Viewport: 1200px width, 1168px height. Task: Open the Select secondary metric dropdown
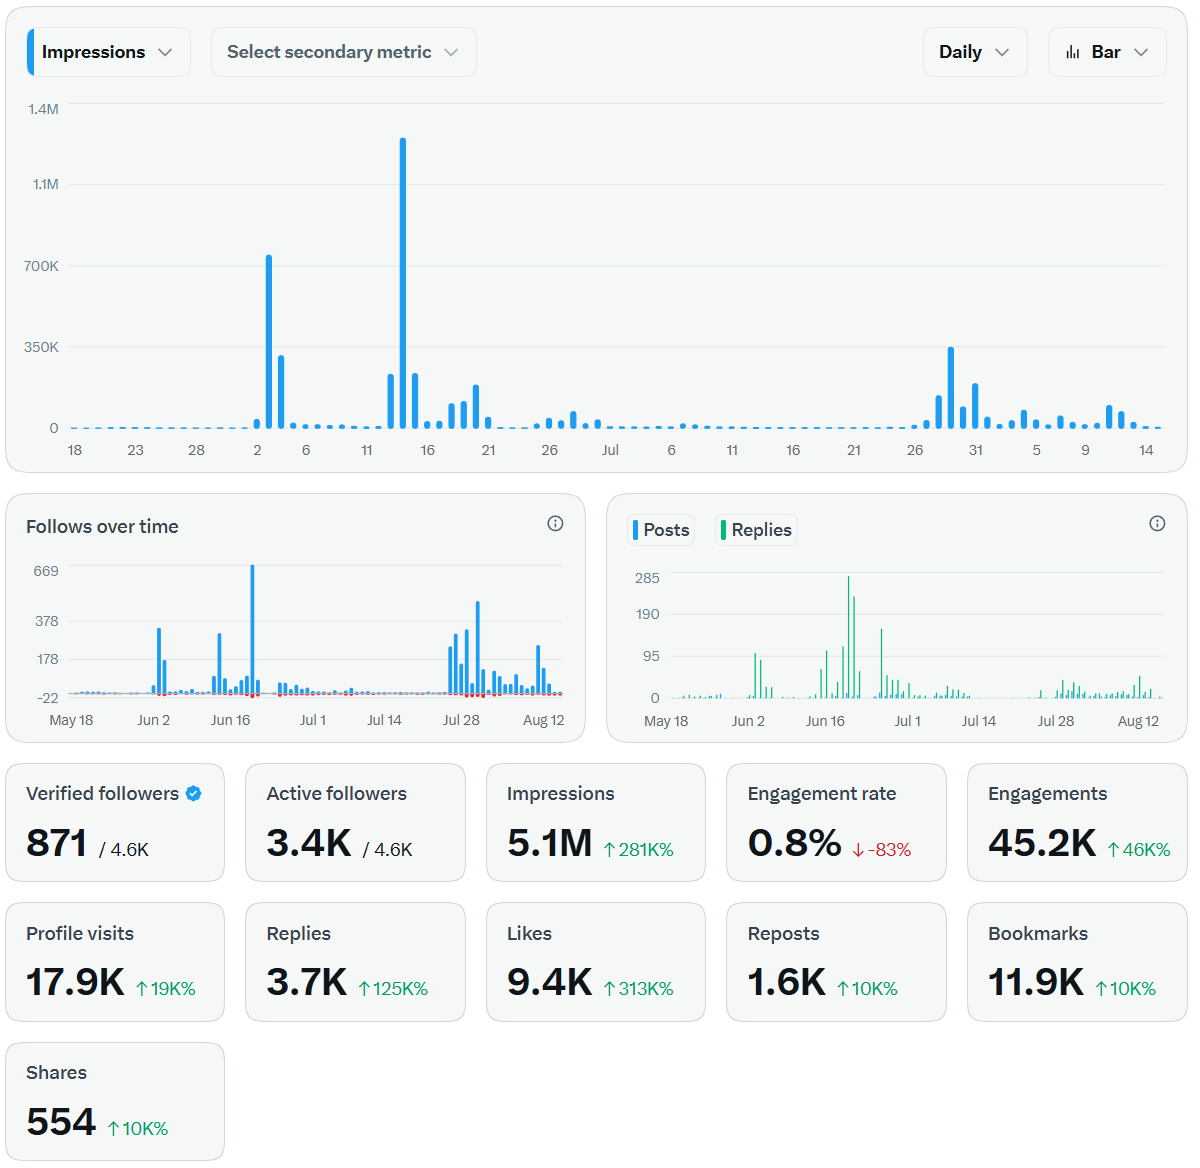coord(343,52)
